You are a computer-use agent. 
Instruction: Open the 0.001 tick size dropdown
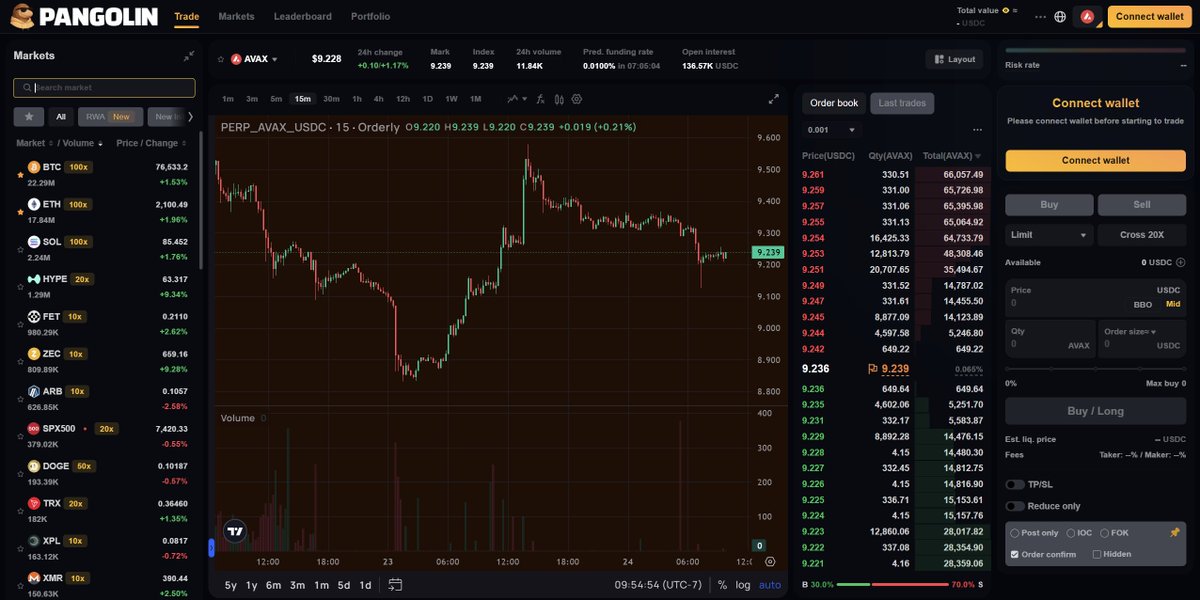[x=831, y=130]
